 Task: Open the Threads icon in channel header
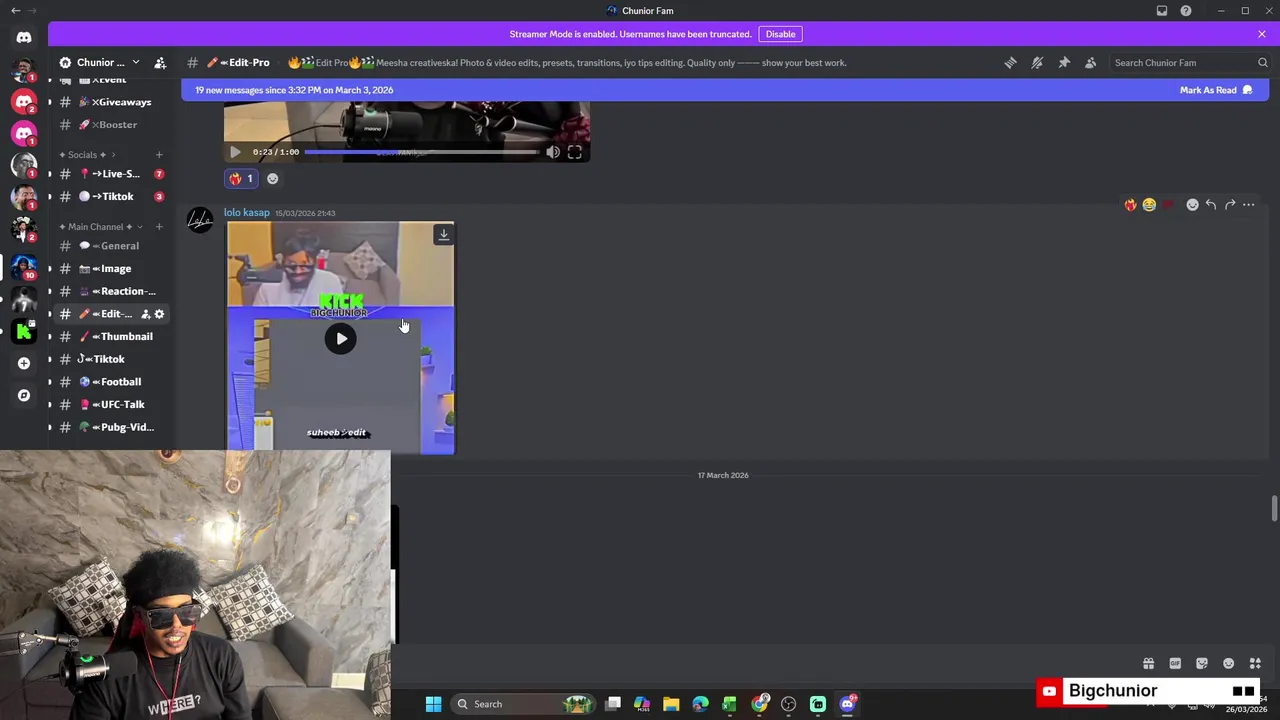[x=1010, y=63]
